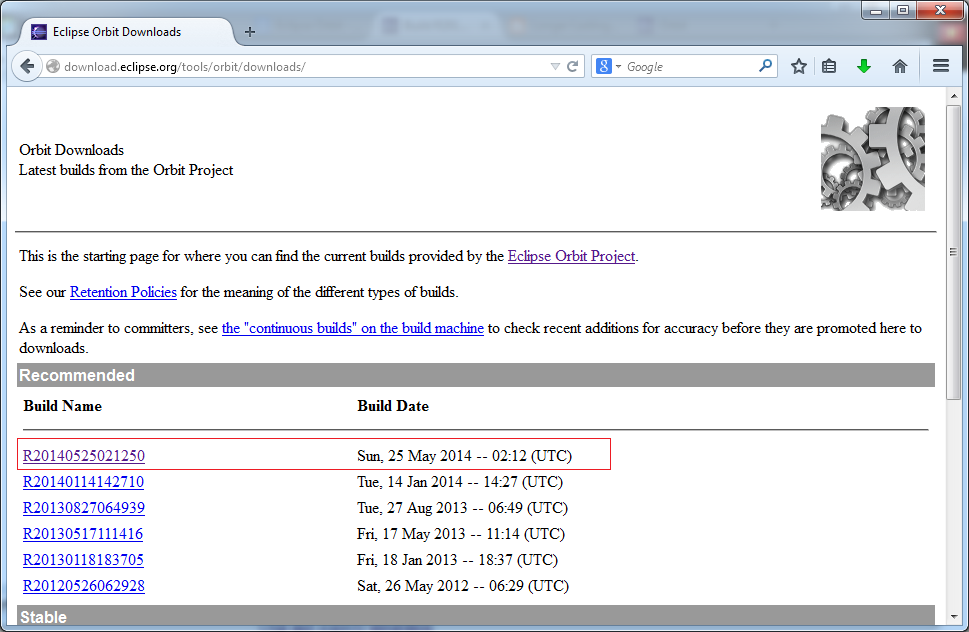Close the Firefox window
969x632 pixels.
click(x=941, y=11)
